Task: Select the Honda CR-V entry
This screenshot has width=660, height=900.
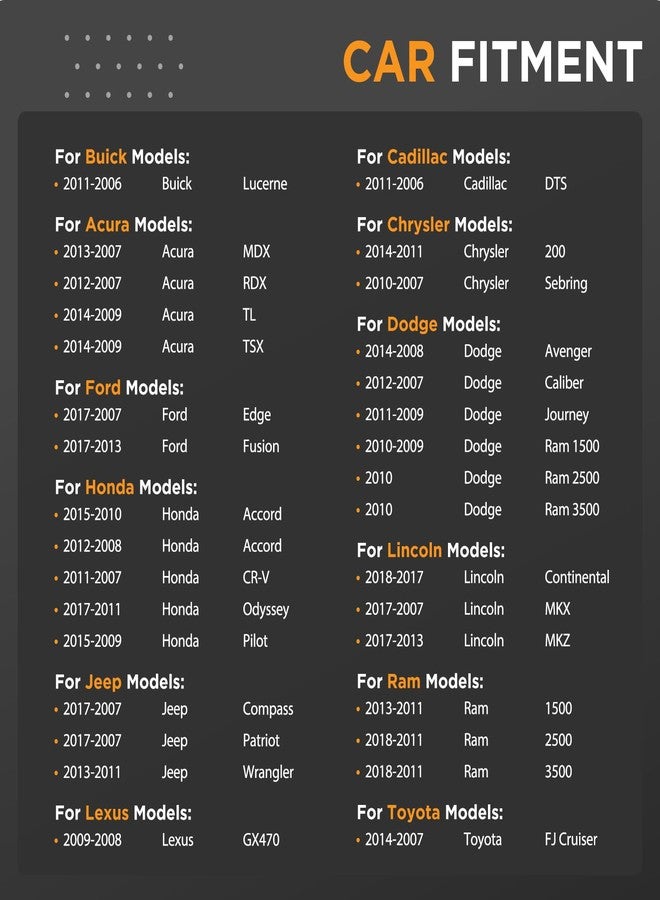Action: (161, 577)
